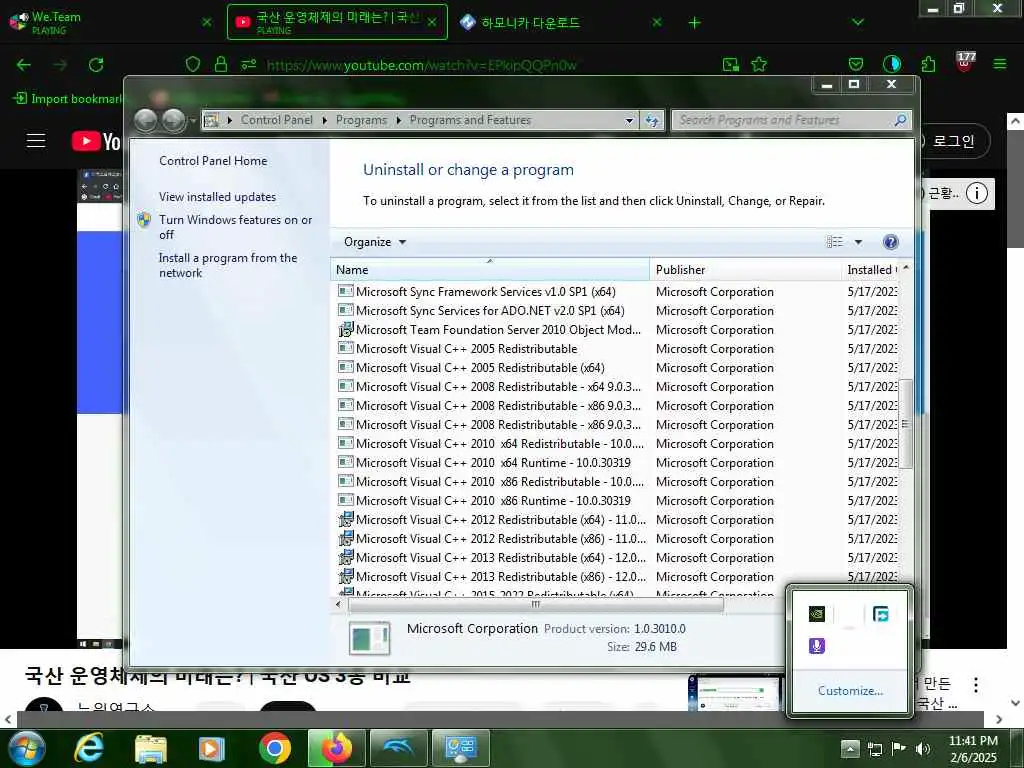Click the vertical scrollbar thumb of program list

tap(905, 424)
